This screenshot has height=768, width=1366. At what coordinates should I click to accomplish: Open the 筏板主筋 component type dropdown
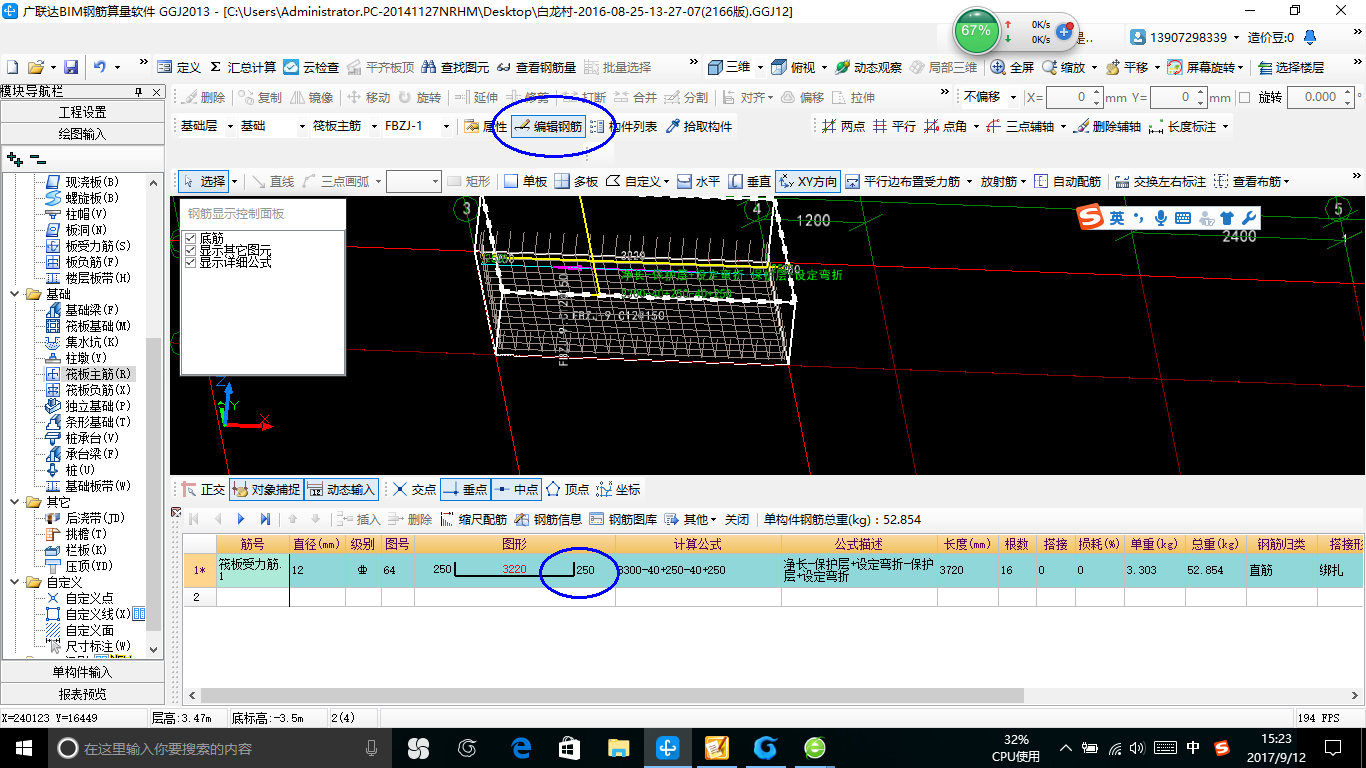[x=374, y=126]
